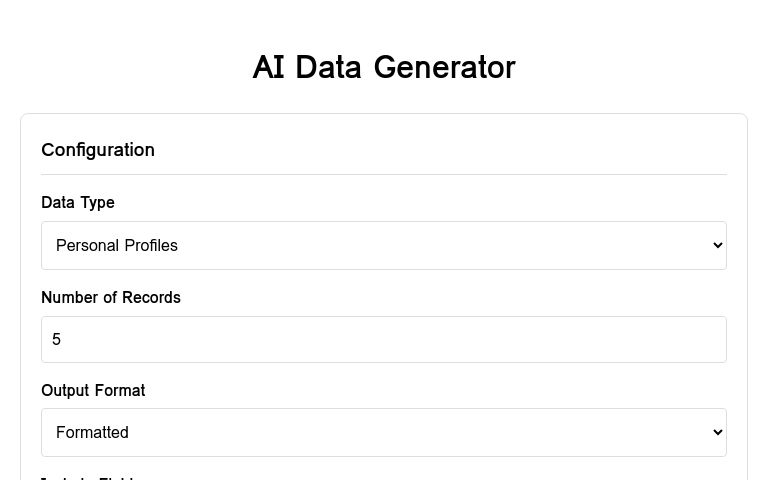This screenshot has width=768, height=480.
Task: Click the chevron arrow beside Formatted
Action: (718, 432)
